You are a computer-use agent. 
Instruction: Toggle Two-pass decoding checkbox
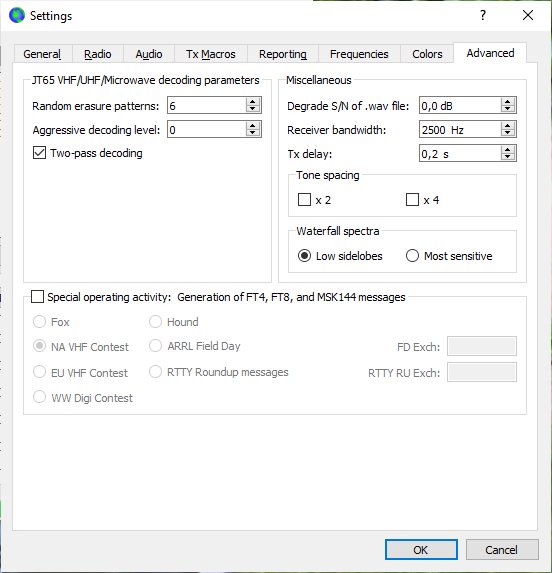pyautogui.click(x=39, y=153)
